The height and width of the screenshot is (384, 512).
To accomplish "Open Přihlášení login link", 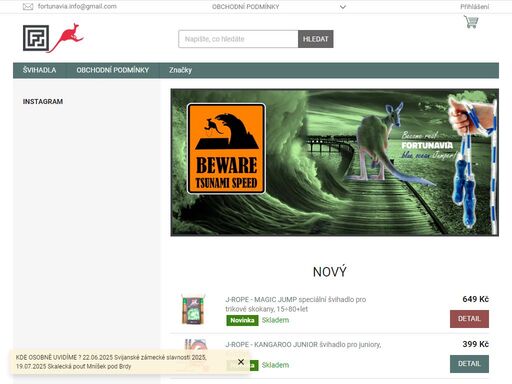I will (475, 7).
